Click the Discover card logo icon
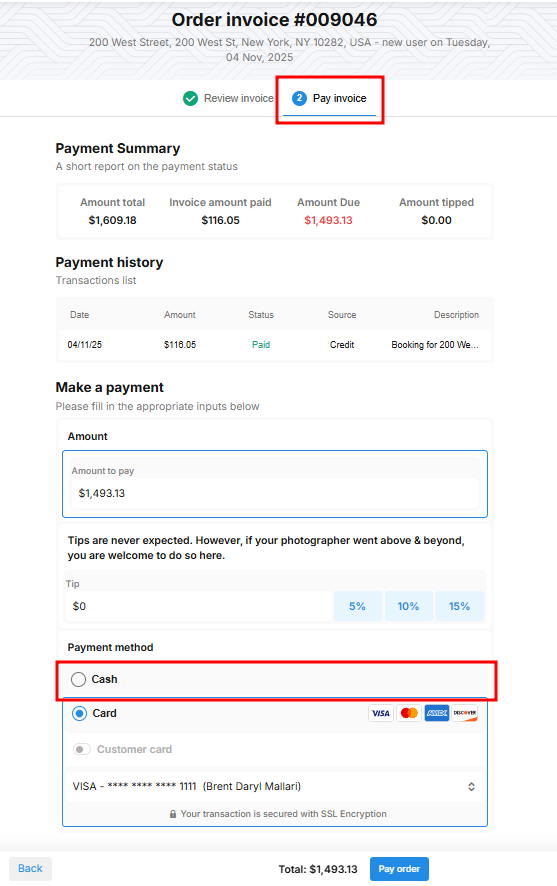Image resolution: width=557 pixels, height=886 pixels. [x=464, y=713]
